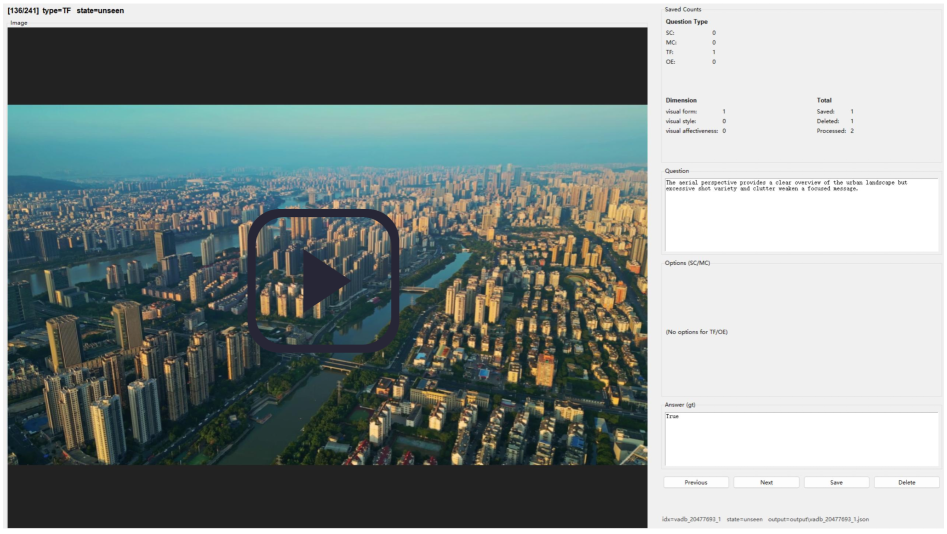
Task: Save the current question entry
Action: coord(836,482)
